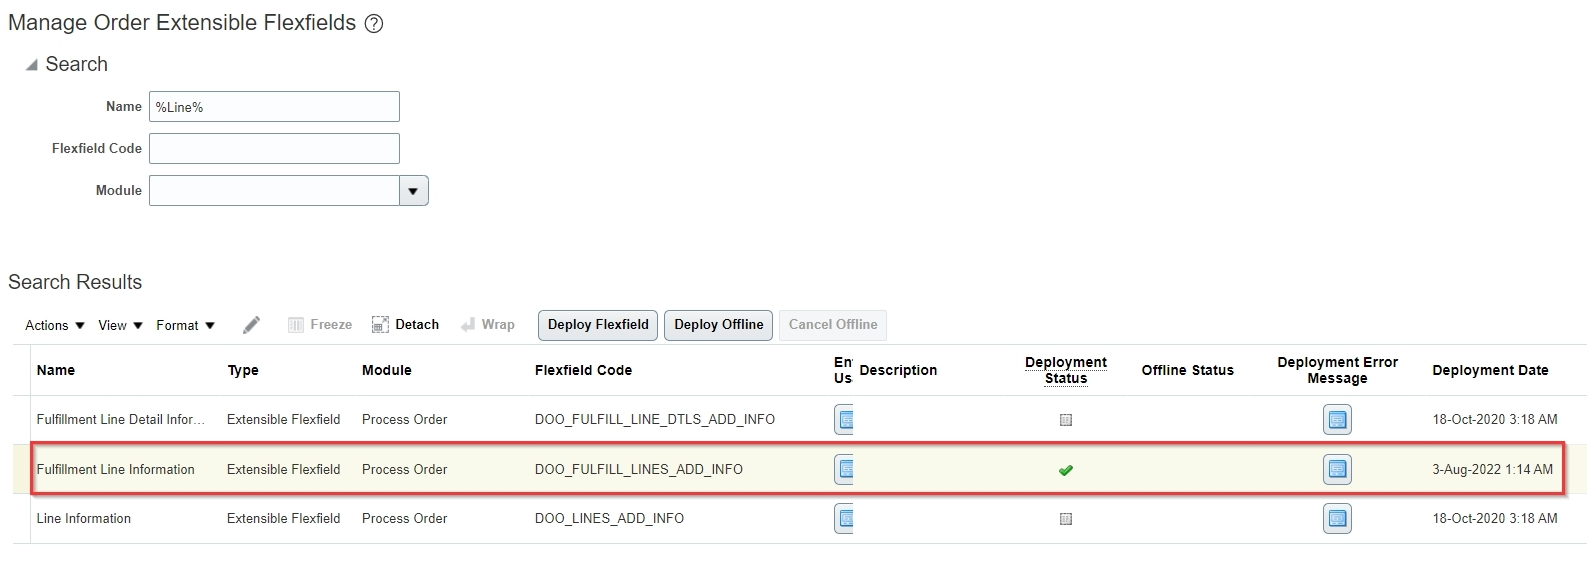Click deployment status icon for Line Information row
1587x570 pixels.
point(1066,519)
